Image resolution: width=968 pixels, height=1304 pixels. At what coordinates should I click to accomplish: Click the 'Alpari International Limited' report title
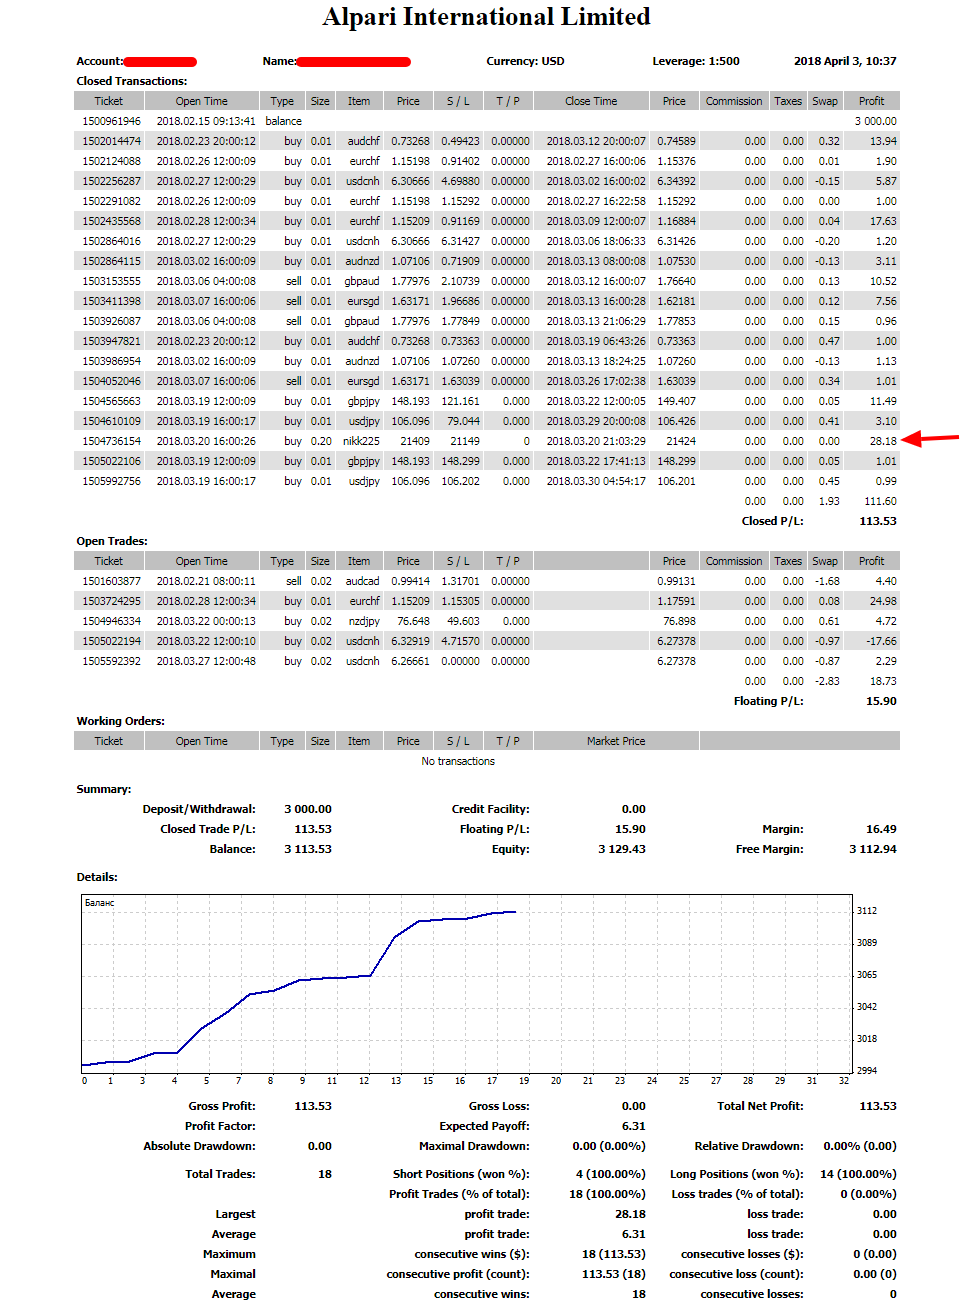[x=486, y=17]
